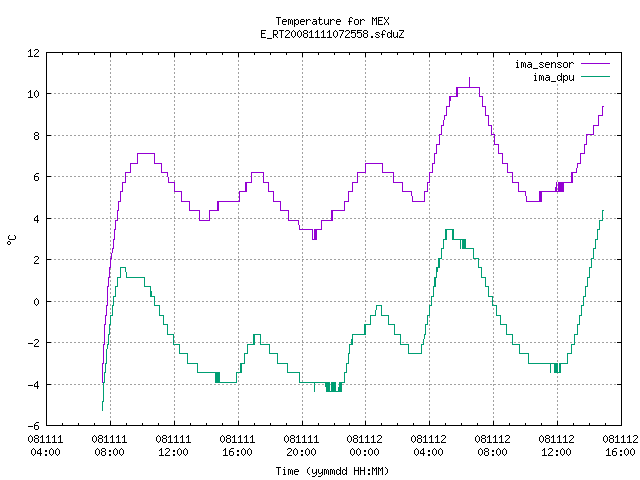640x480 pixels.
Task: Click the x-axis label 081111 04:00
Action: [45, 445]
